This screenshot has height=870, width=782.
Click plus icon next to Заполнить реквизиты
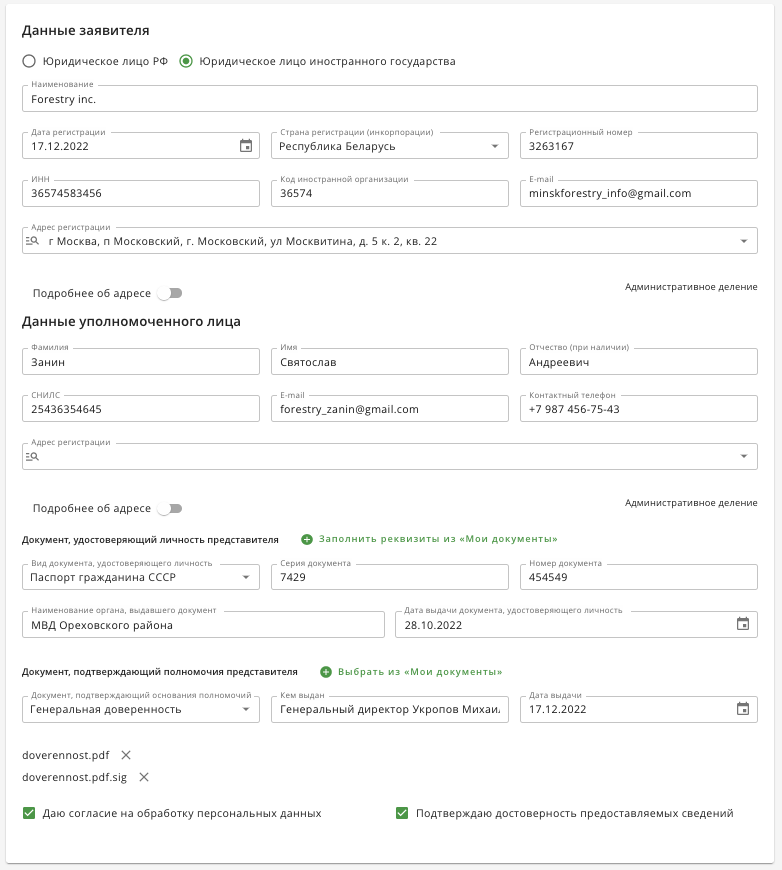[x=307, y=539]
